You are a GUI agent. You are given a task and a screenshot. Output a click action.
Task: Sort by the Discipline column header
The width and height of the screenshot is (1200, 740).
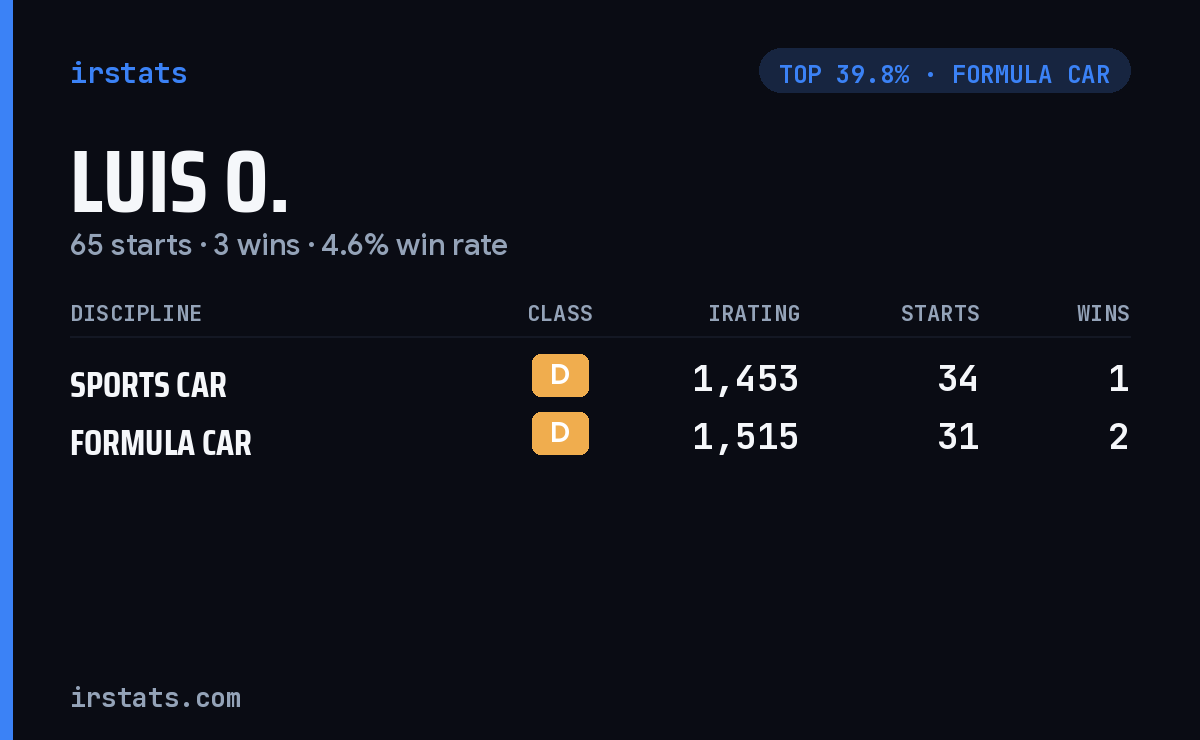click(136, 314)
